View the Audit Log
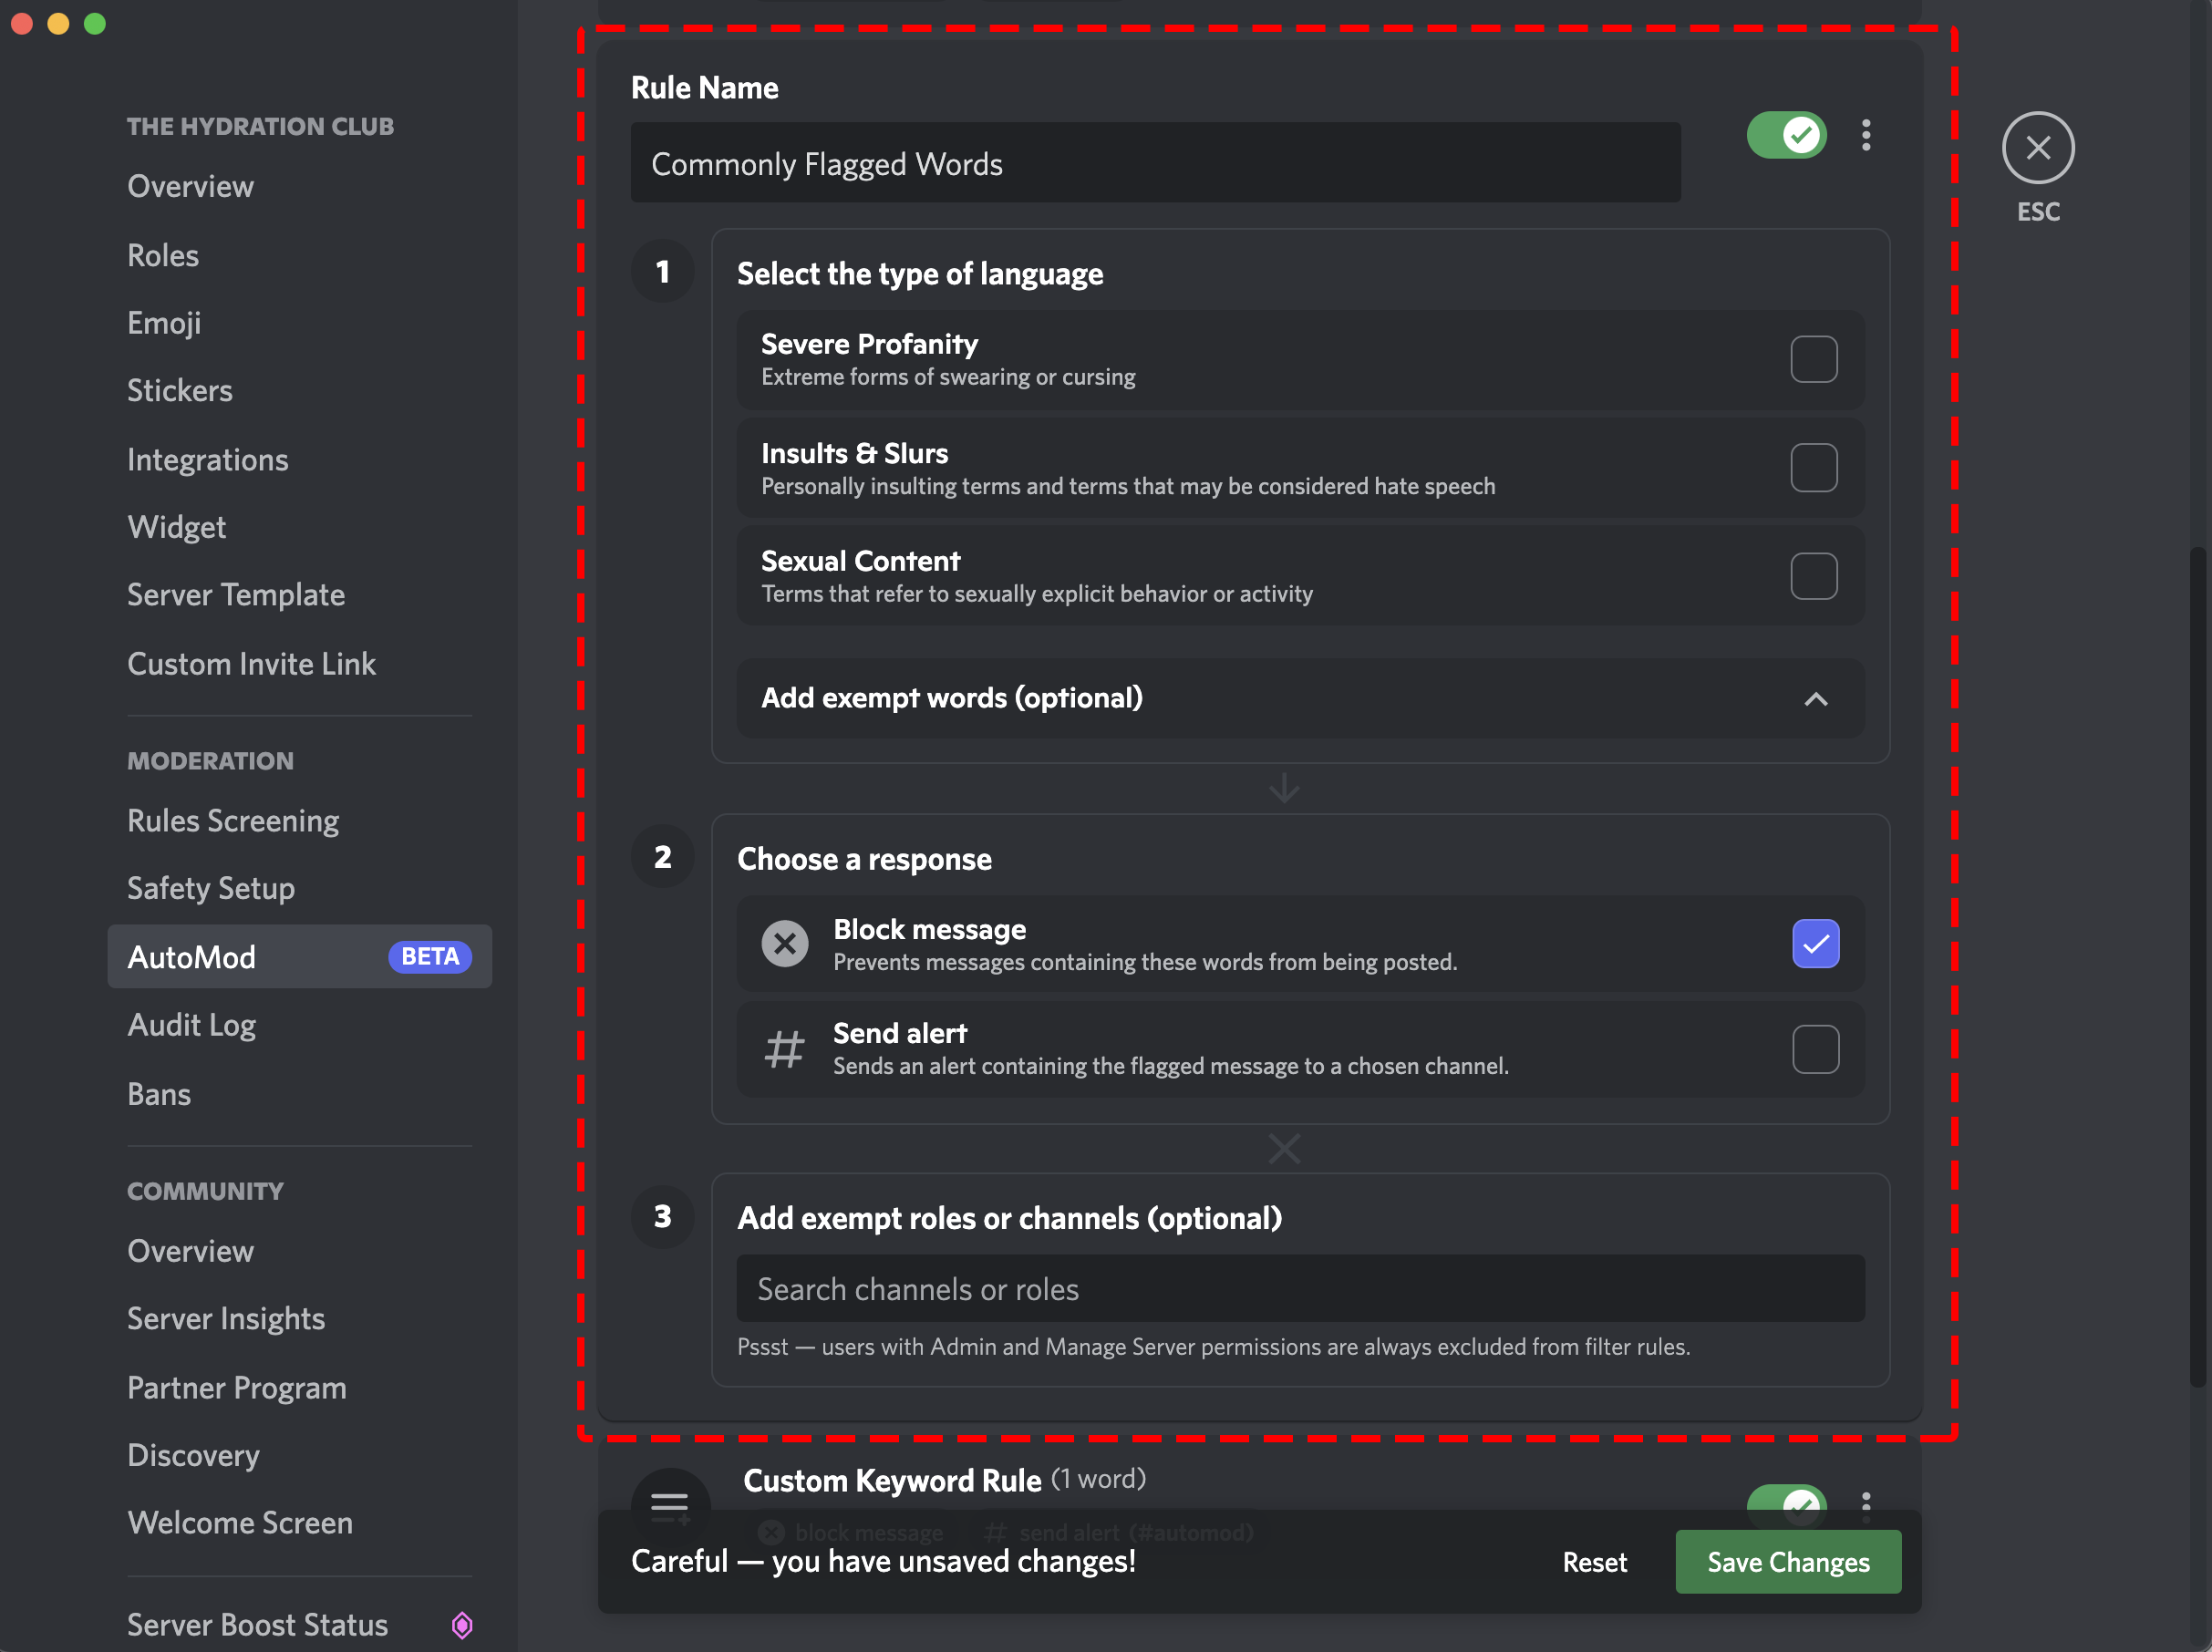The height and width of the screenshot is (1652, 2212). 191,1025
